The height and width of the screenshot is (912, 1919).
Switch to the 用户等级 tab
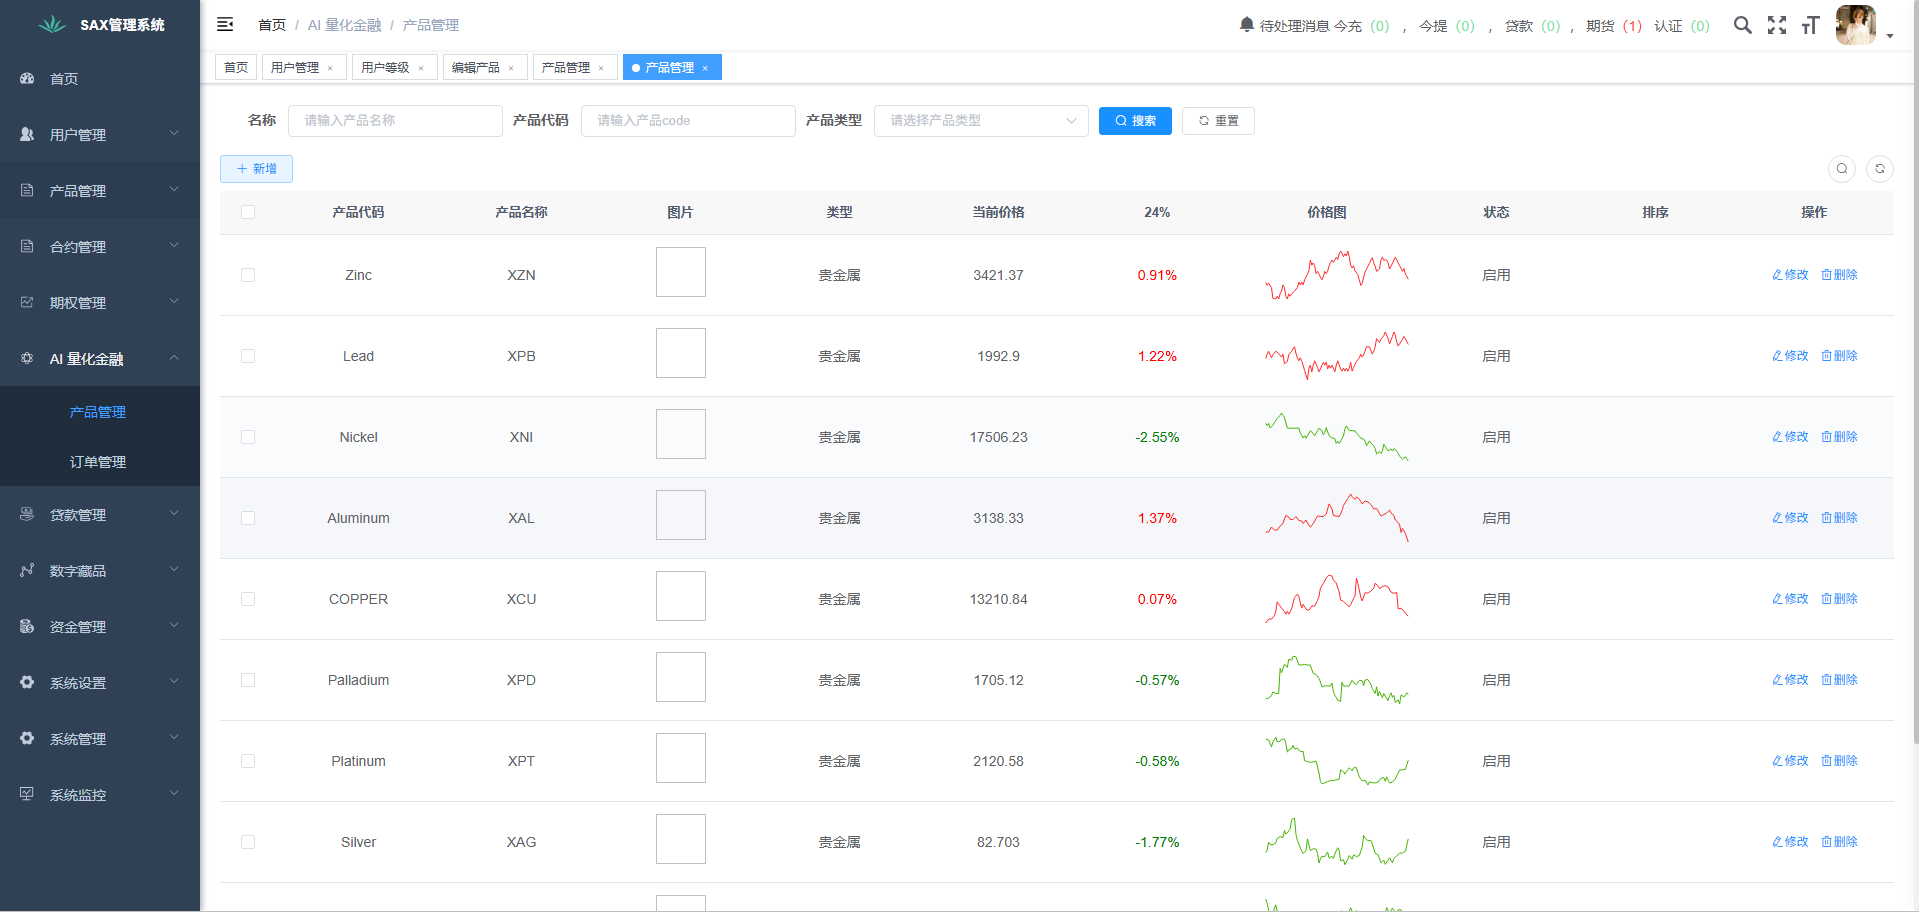[385, 68]
